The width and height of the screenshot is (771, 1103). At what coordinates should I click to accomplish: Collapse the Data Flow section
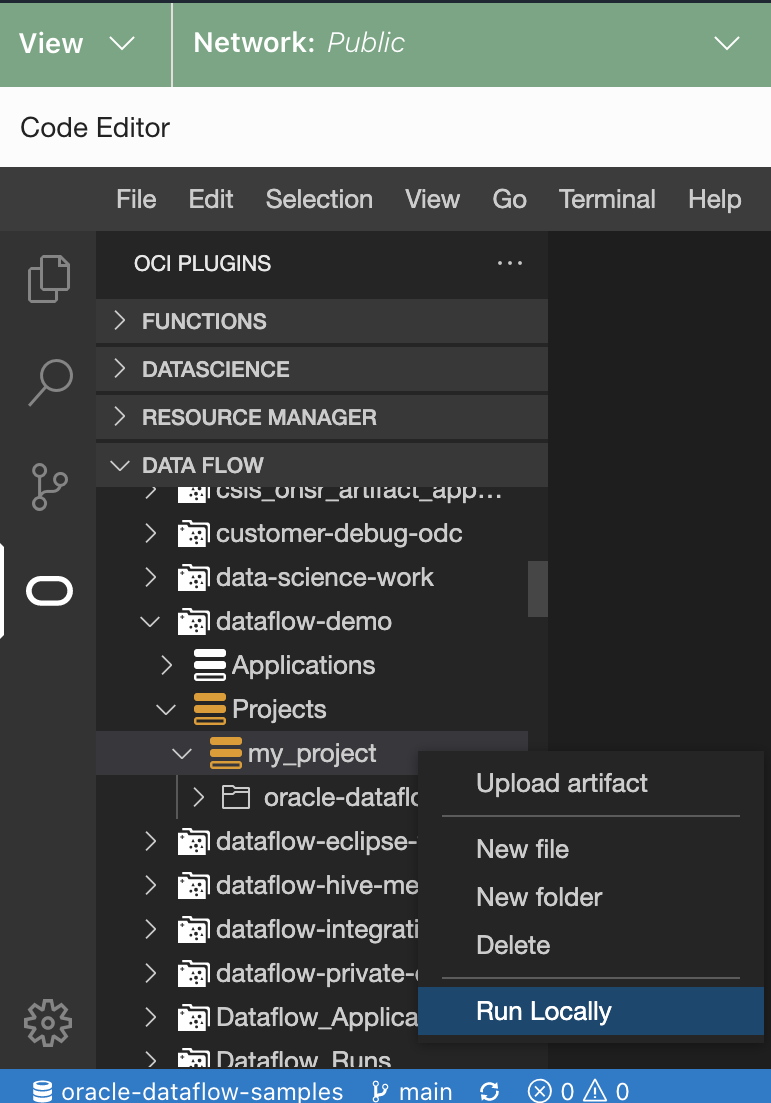click(x=202, y=465)
